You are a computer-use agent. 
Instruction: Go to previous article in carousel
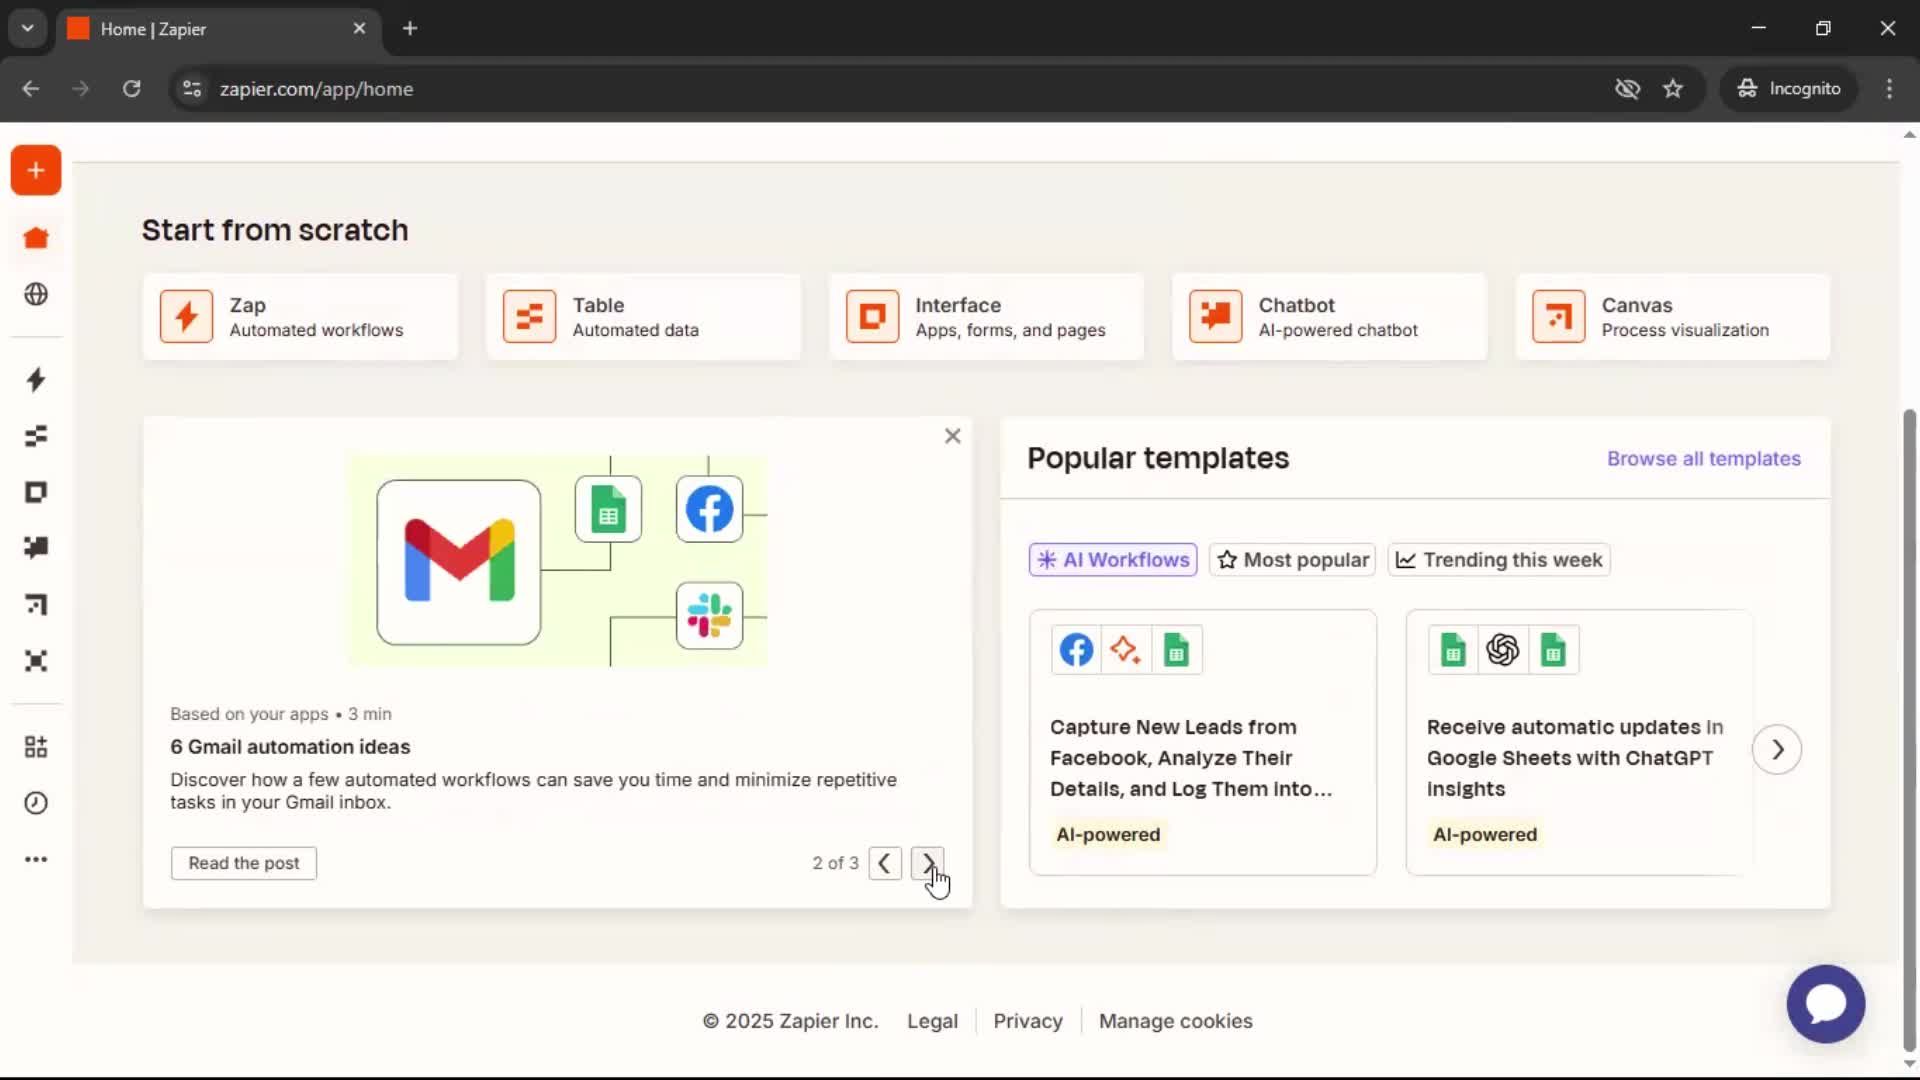[885, 863]
